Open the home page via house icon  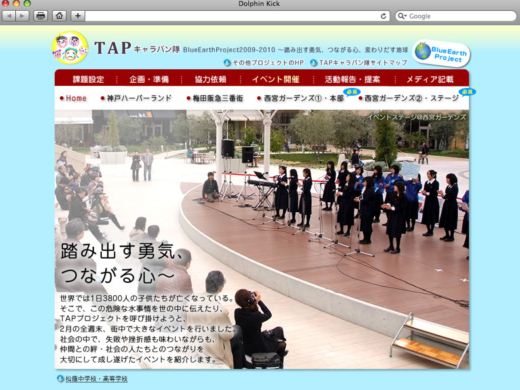tap(59, 16)
